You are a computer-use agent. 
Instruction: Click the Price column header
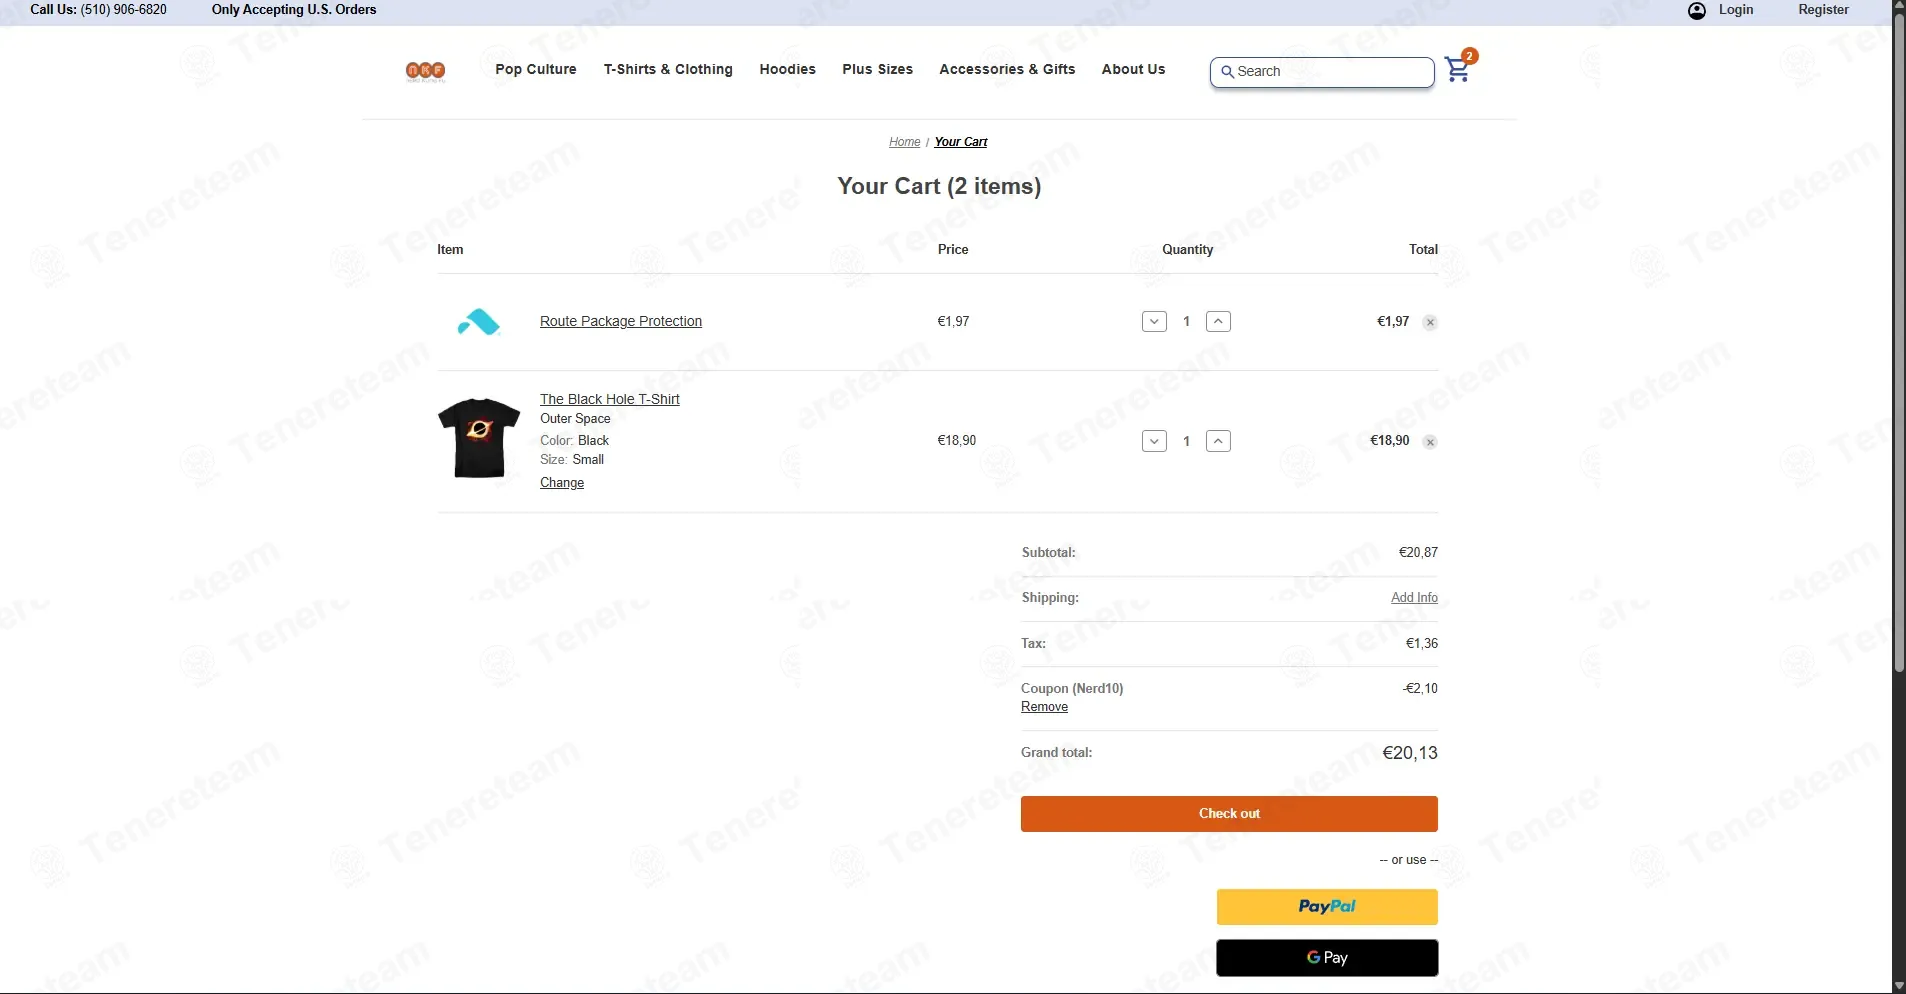click(953, 250)
